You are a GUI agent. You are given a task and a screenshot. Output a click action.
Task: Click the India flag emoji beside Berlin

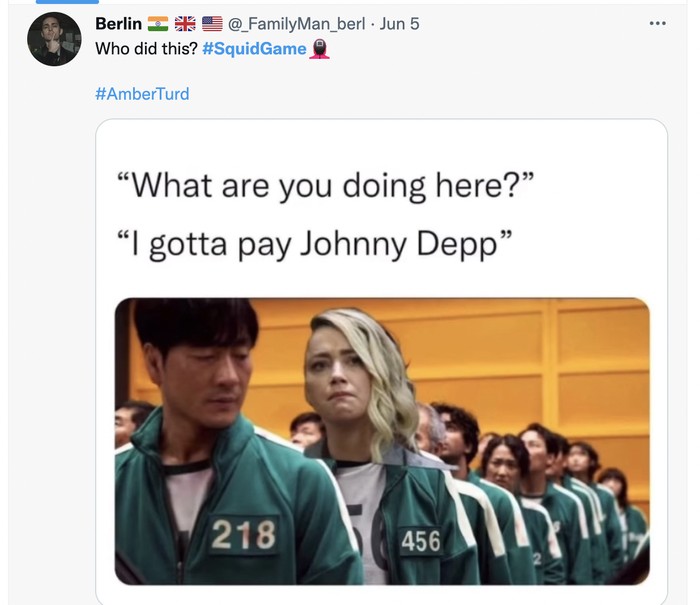pyautogui.click(x=158, y=23)
